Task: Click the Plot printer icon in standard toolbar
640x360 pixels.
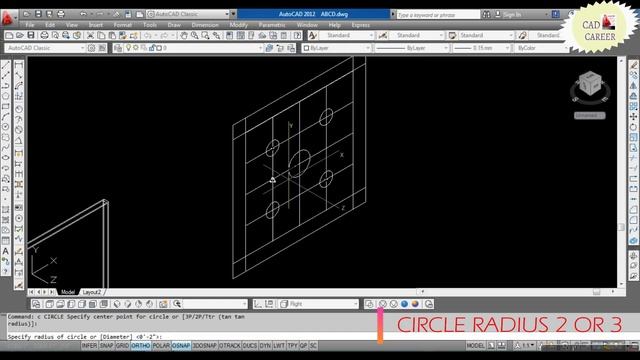Action: 44,36
